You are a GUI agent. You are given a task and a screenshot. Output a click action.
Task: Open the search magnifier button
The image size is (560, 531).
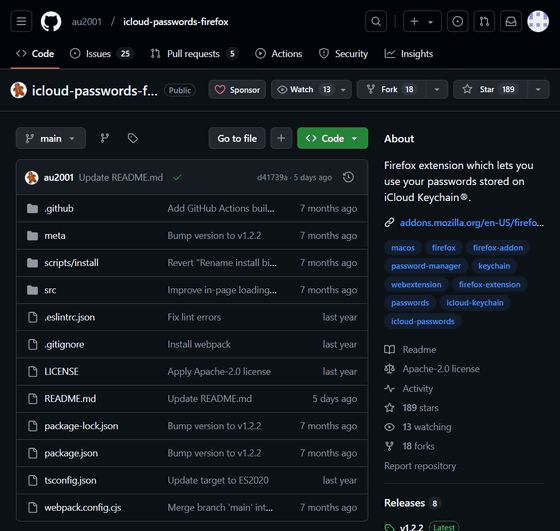(x=376, y=21)
